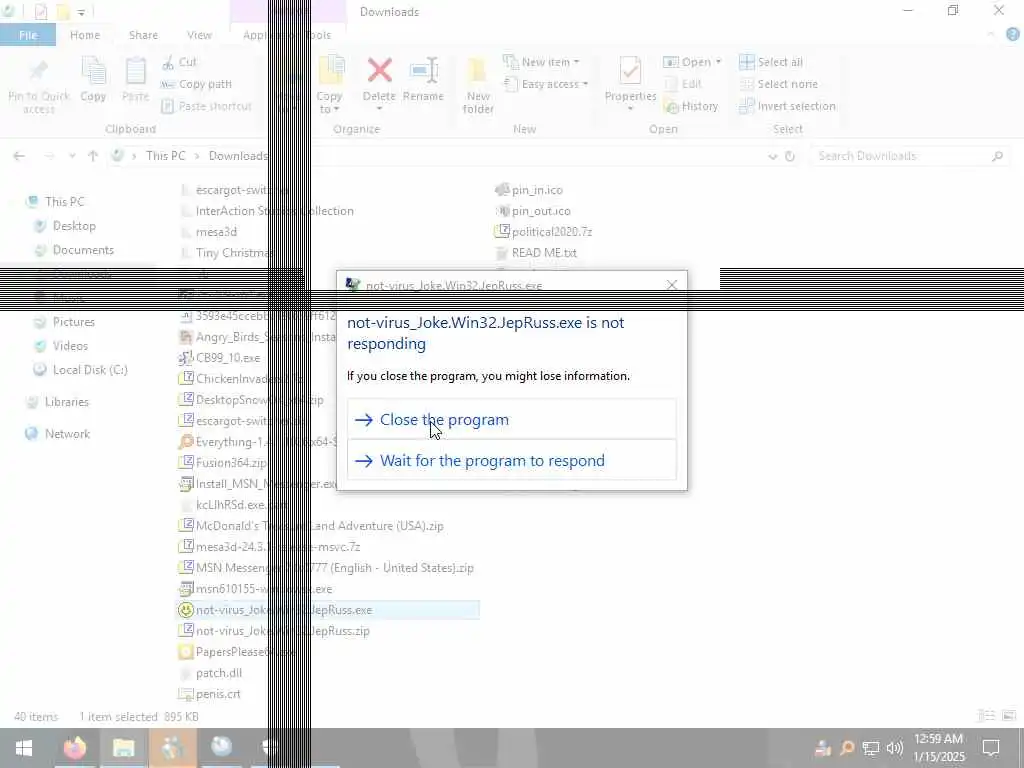
Task: Open the Explorer Help icon
Action: click(1012, 35)
